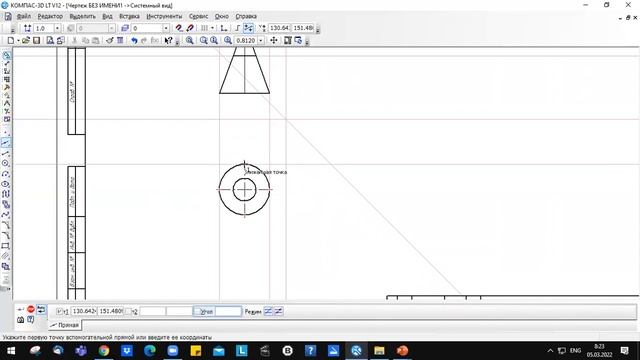Image resolution: width=640 pixels, height=360 pixels.
Task: Save drawing with the floppy disk icon
Action: click(36, 40)
